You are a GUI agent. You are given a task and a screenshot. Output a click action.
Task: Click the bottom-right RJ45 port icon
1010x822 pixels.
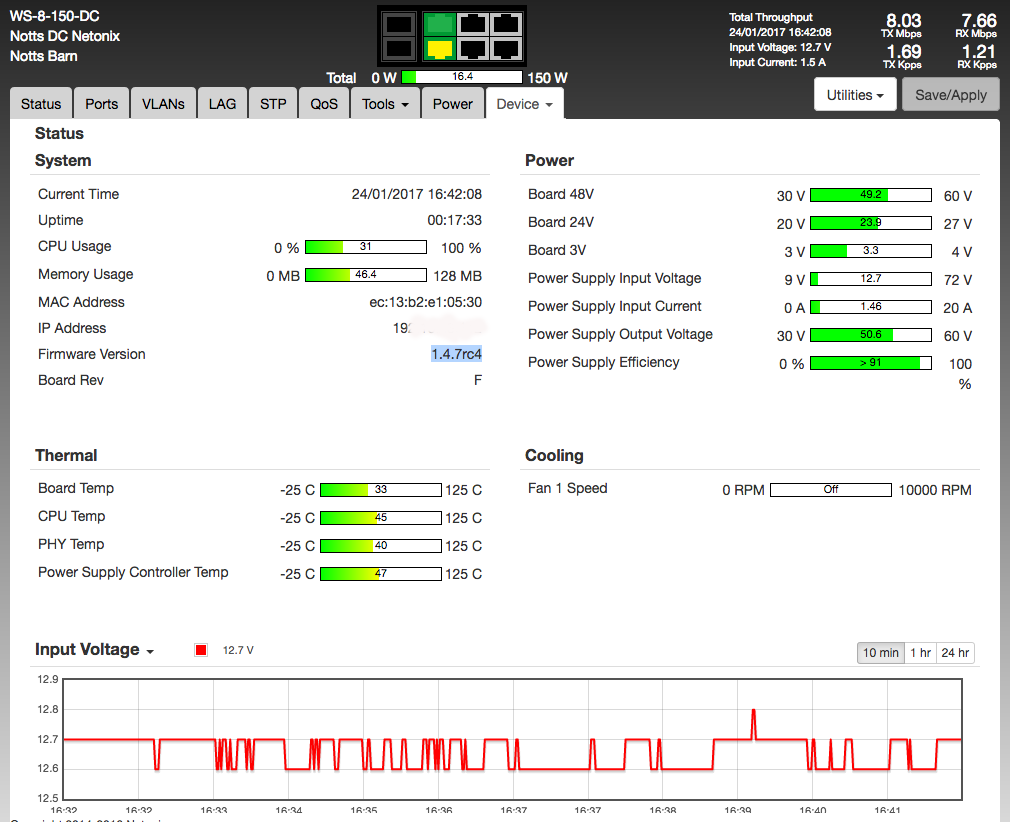click(506, 48)
